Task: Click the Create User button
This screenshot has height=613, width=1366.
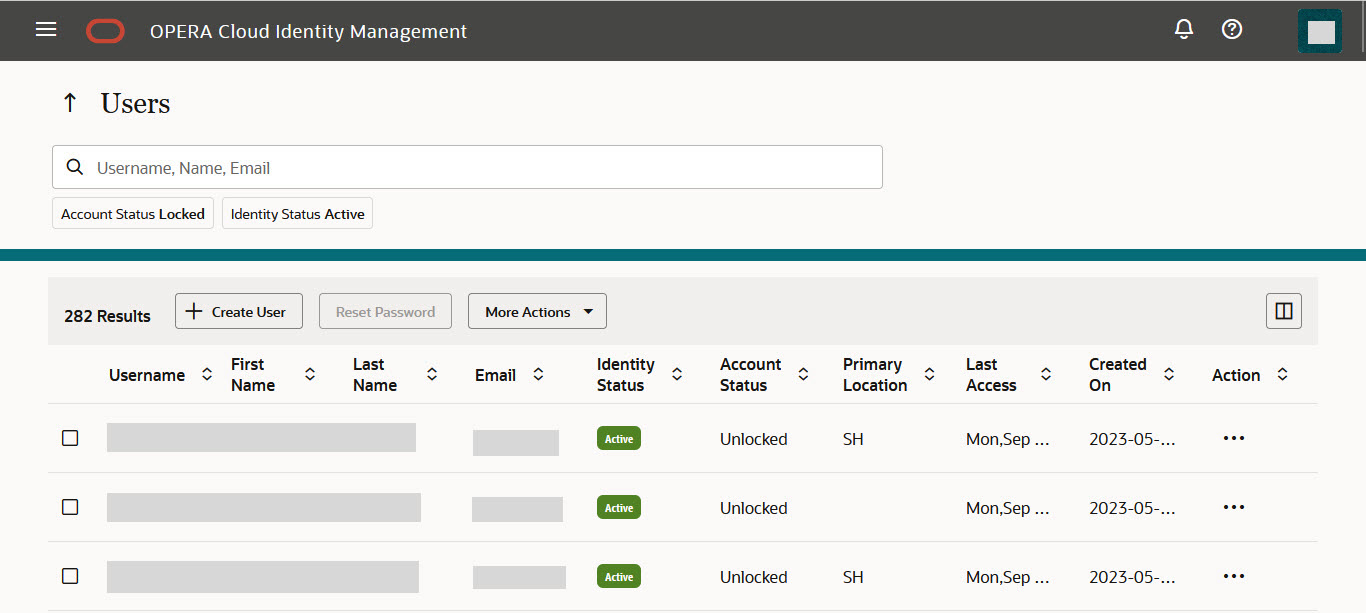Action: pos(238,310)
